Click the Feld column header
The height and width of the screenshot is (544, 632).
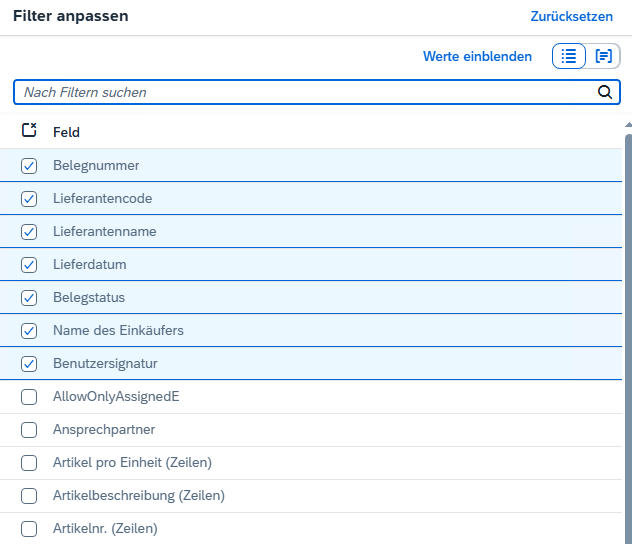(x=67, y=132)
